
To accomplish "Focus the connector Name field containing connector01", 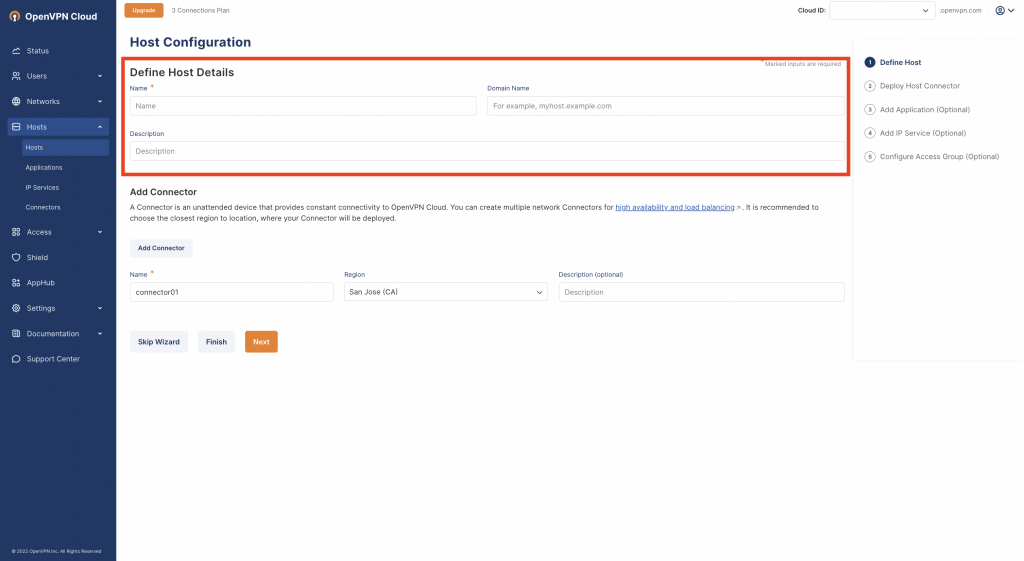I will [x=232, y=292].
